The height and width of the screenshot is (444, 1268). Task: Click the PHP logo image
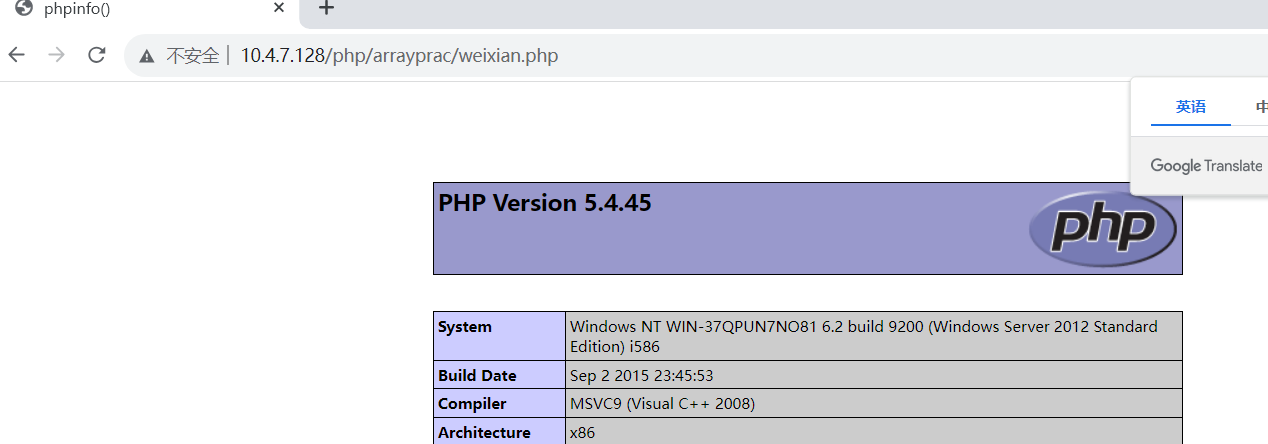(1103, 229)
